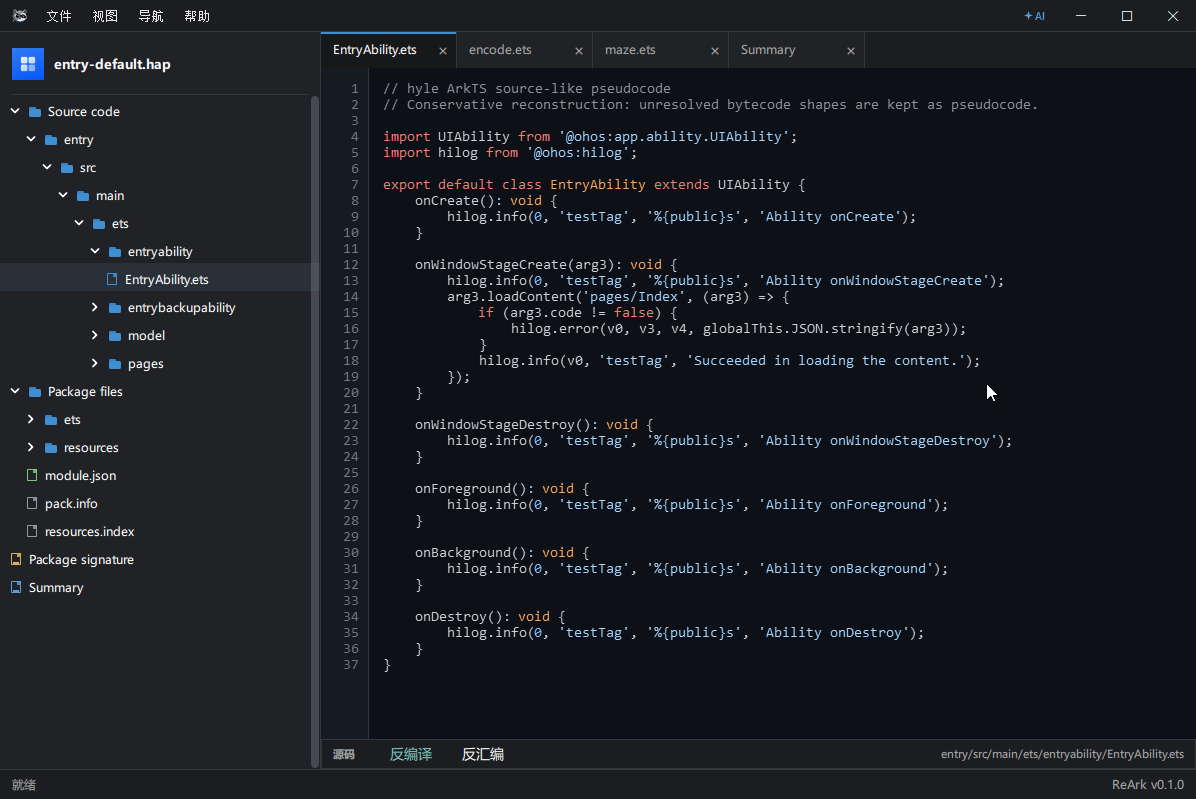The height and width of the screenshot is (799, 1196).
Task: Click the entrybackupability folder icon
Action: tap(115, 308)
